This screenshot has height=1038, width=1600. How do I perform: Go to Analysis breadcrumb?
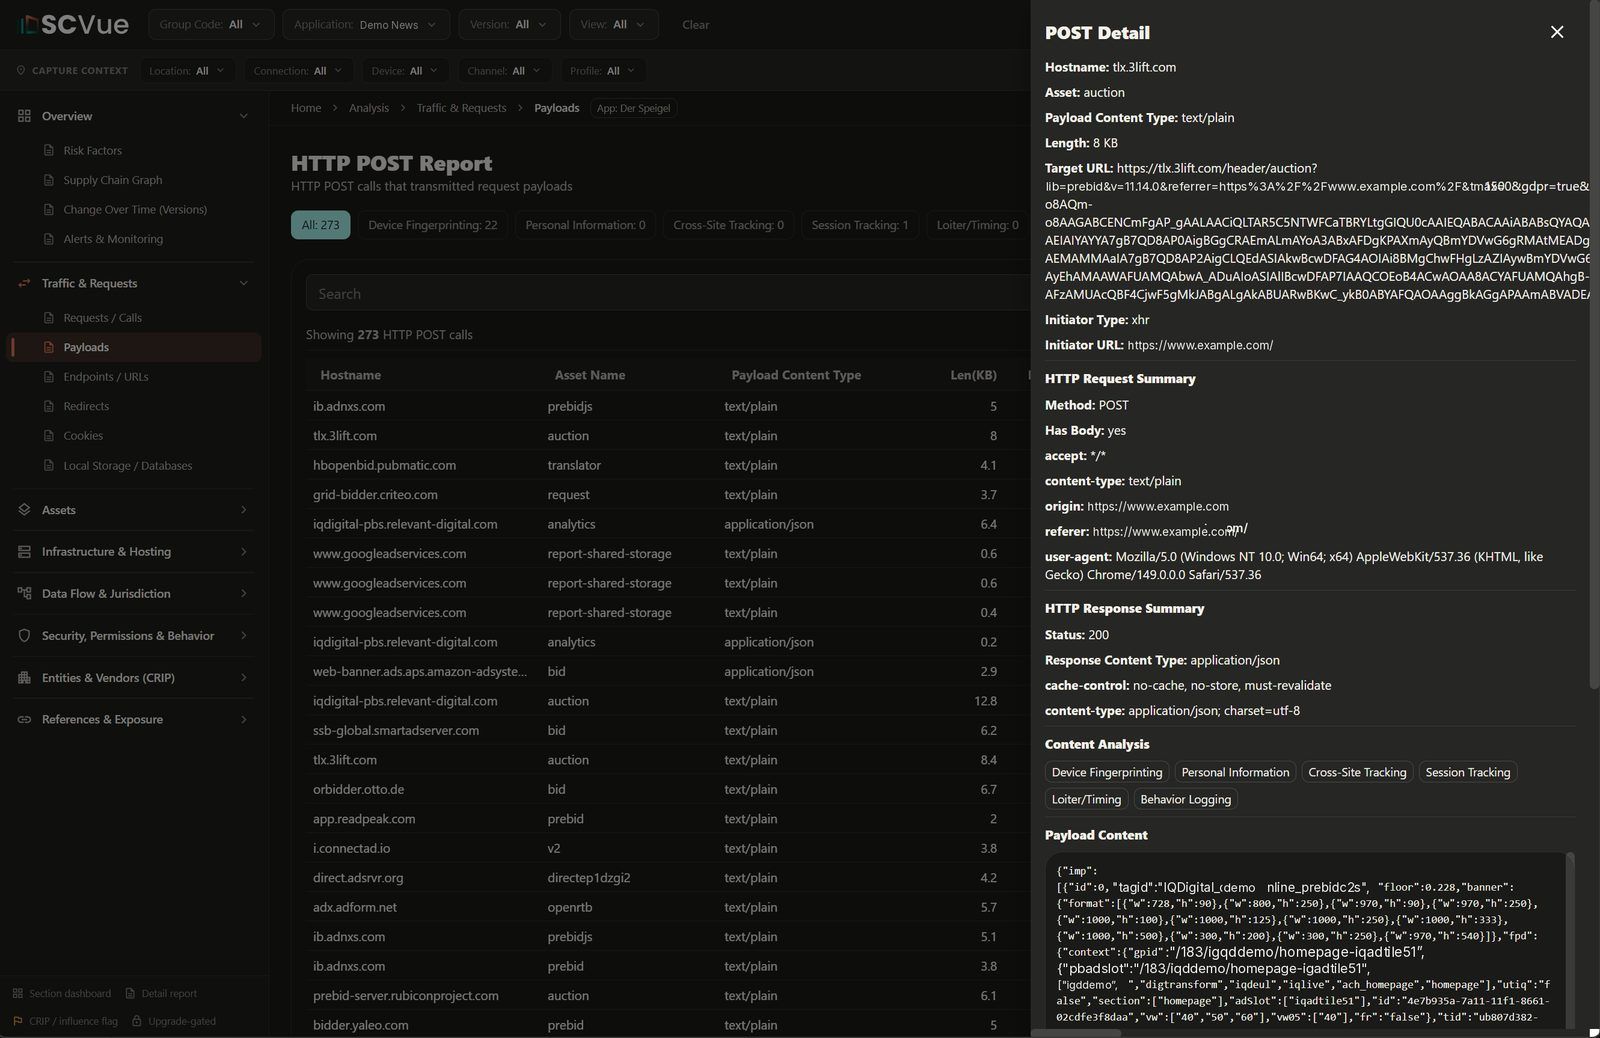(369, 108)
